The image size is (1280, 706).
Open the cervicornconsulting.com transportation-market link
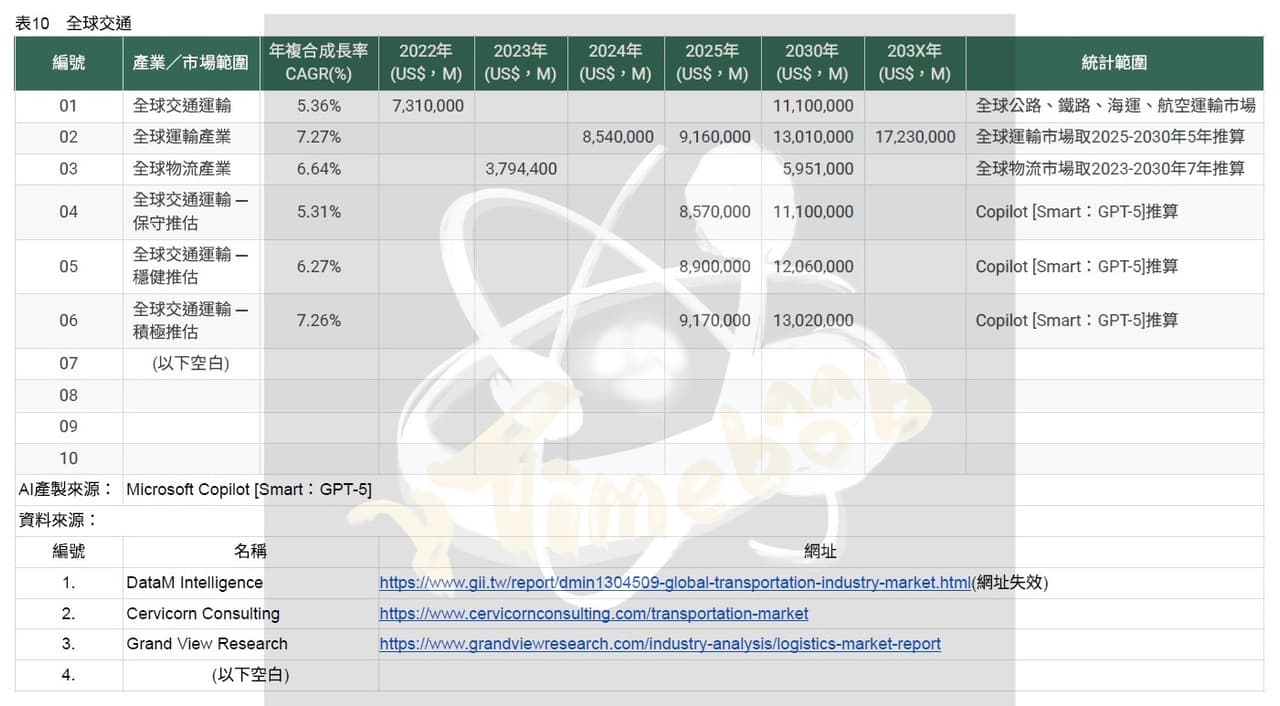[x=594, y=613]
